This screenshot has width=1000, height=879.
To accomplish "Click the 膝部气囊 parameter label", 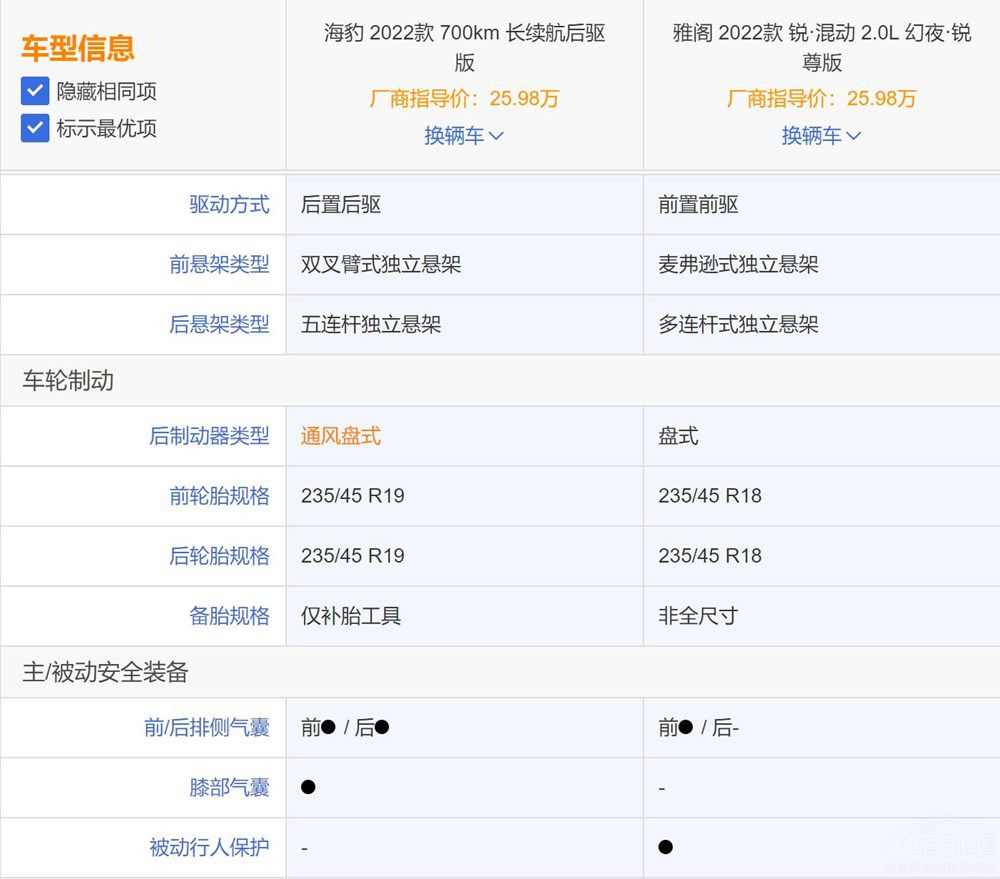I will click(x=229, y=788).
